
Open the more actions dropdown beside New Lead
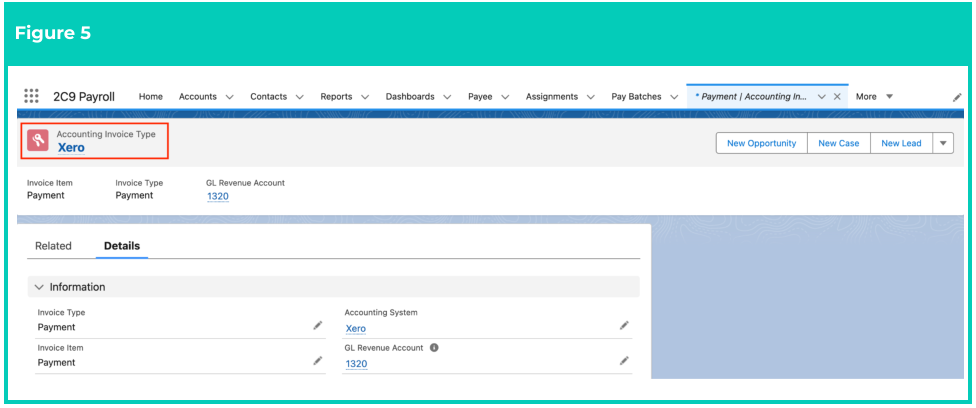pos(943,143)
